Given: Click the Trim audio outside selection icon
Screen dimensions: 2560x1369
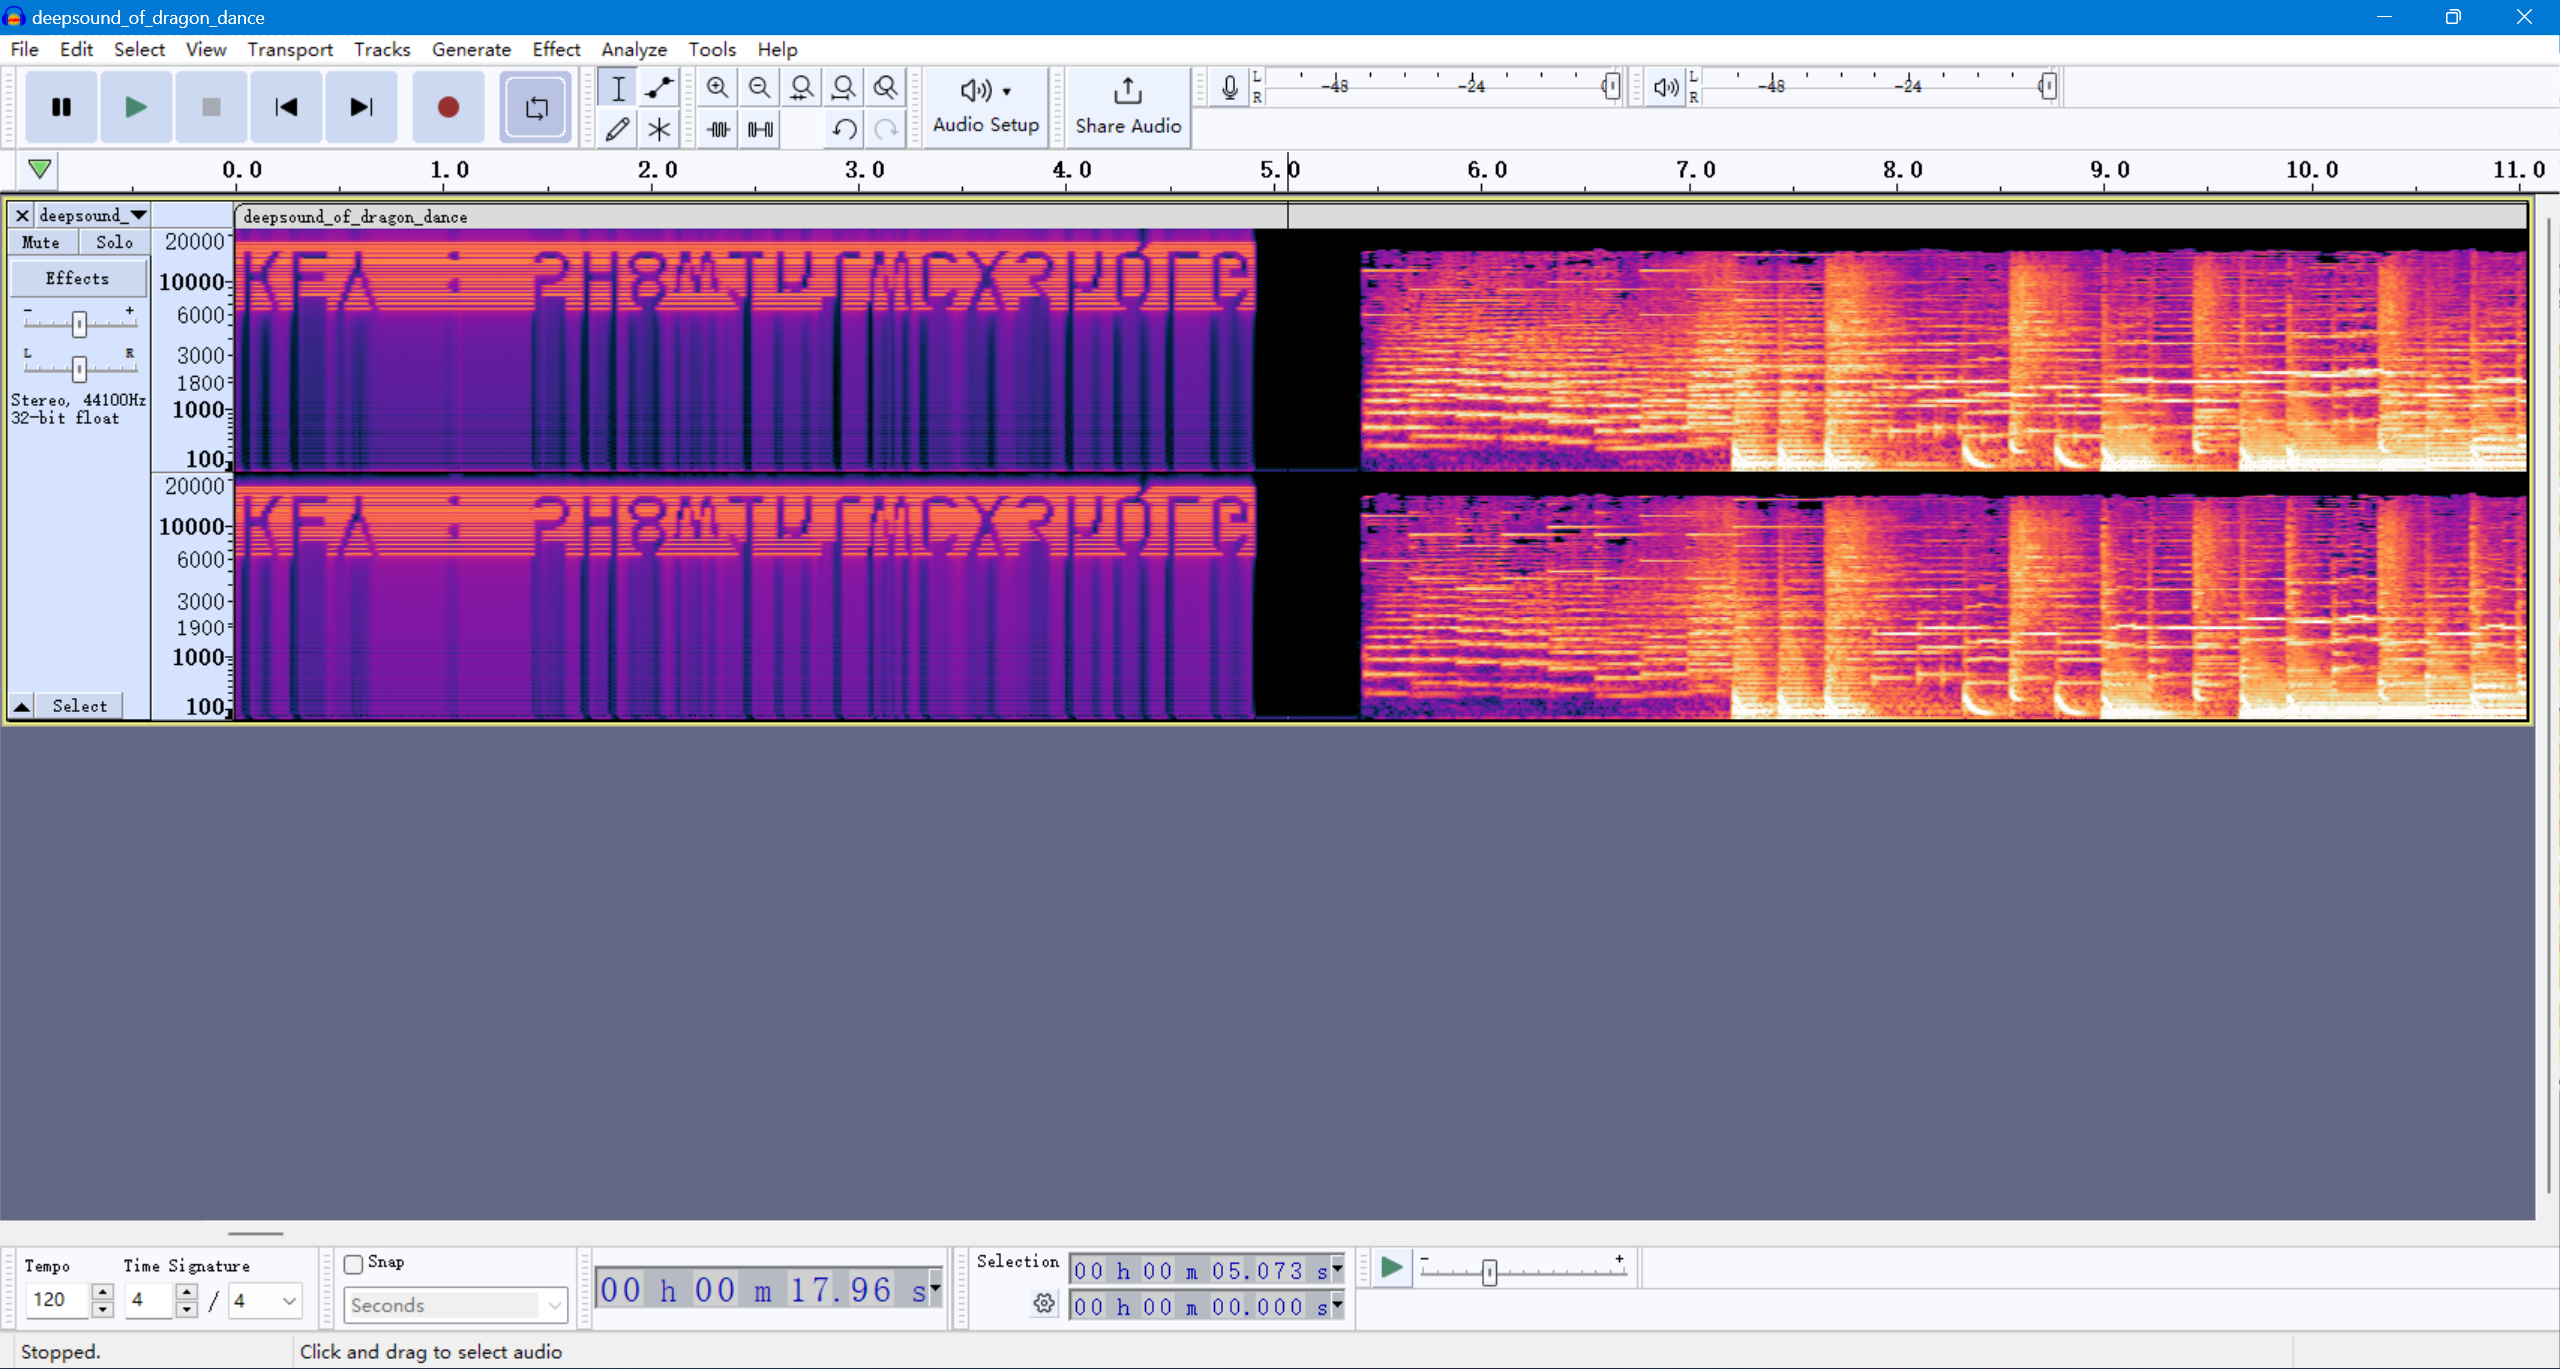Looking at the screenshot, I should point(719,129).
